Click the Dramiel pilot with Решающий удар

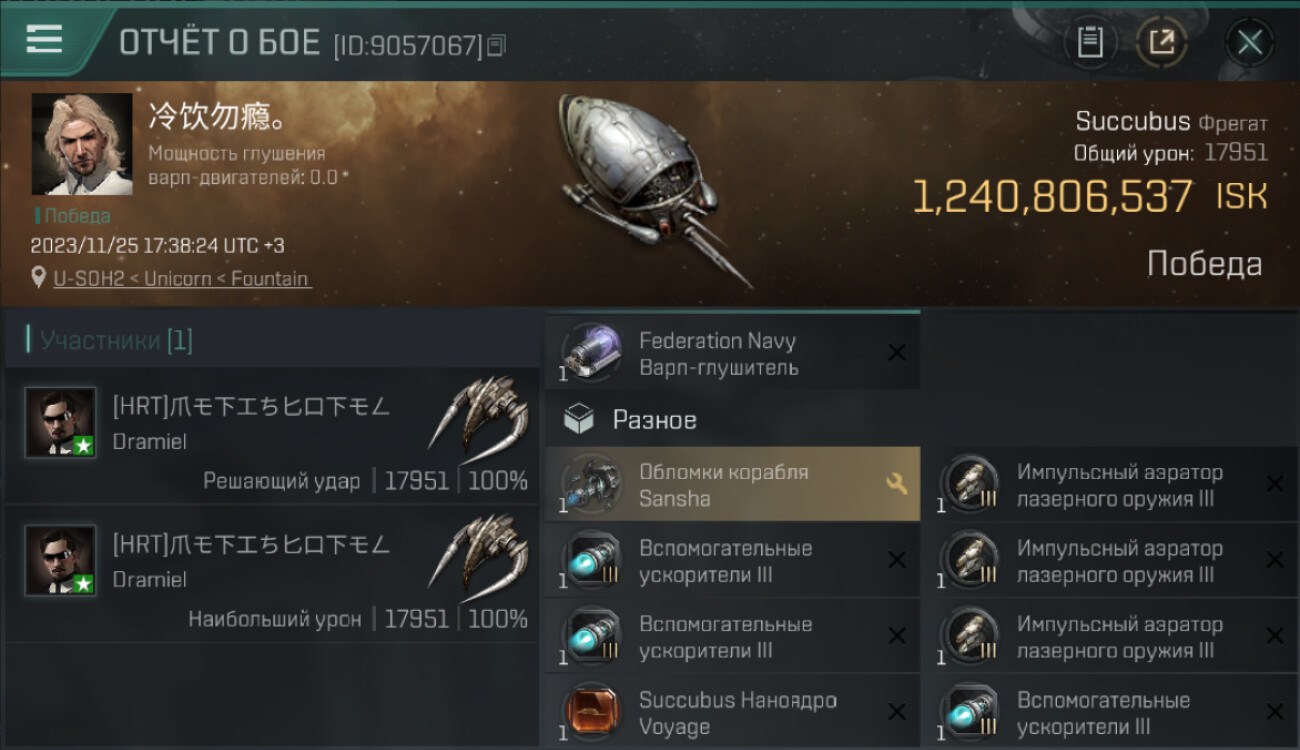coord(272,435)
